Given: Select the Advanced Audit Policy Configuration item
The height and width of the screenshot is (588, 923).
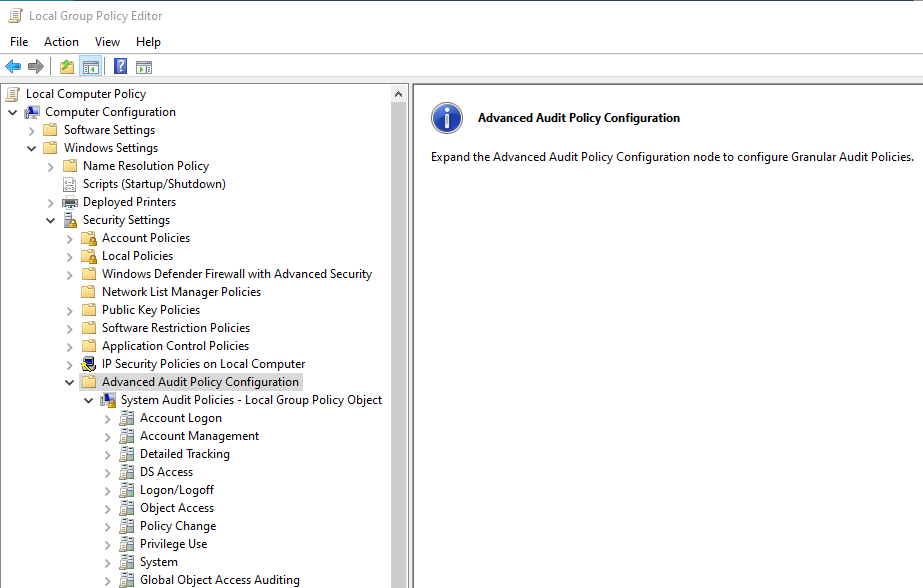Looking at the screenshot, I should (x=200, y=382).
